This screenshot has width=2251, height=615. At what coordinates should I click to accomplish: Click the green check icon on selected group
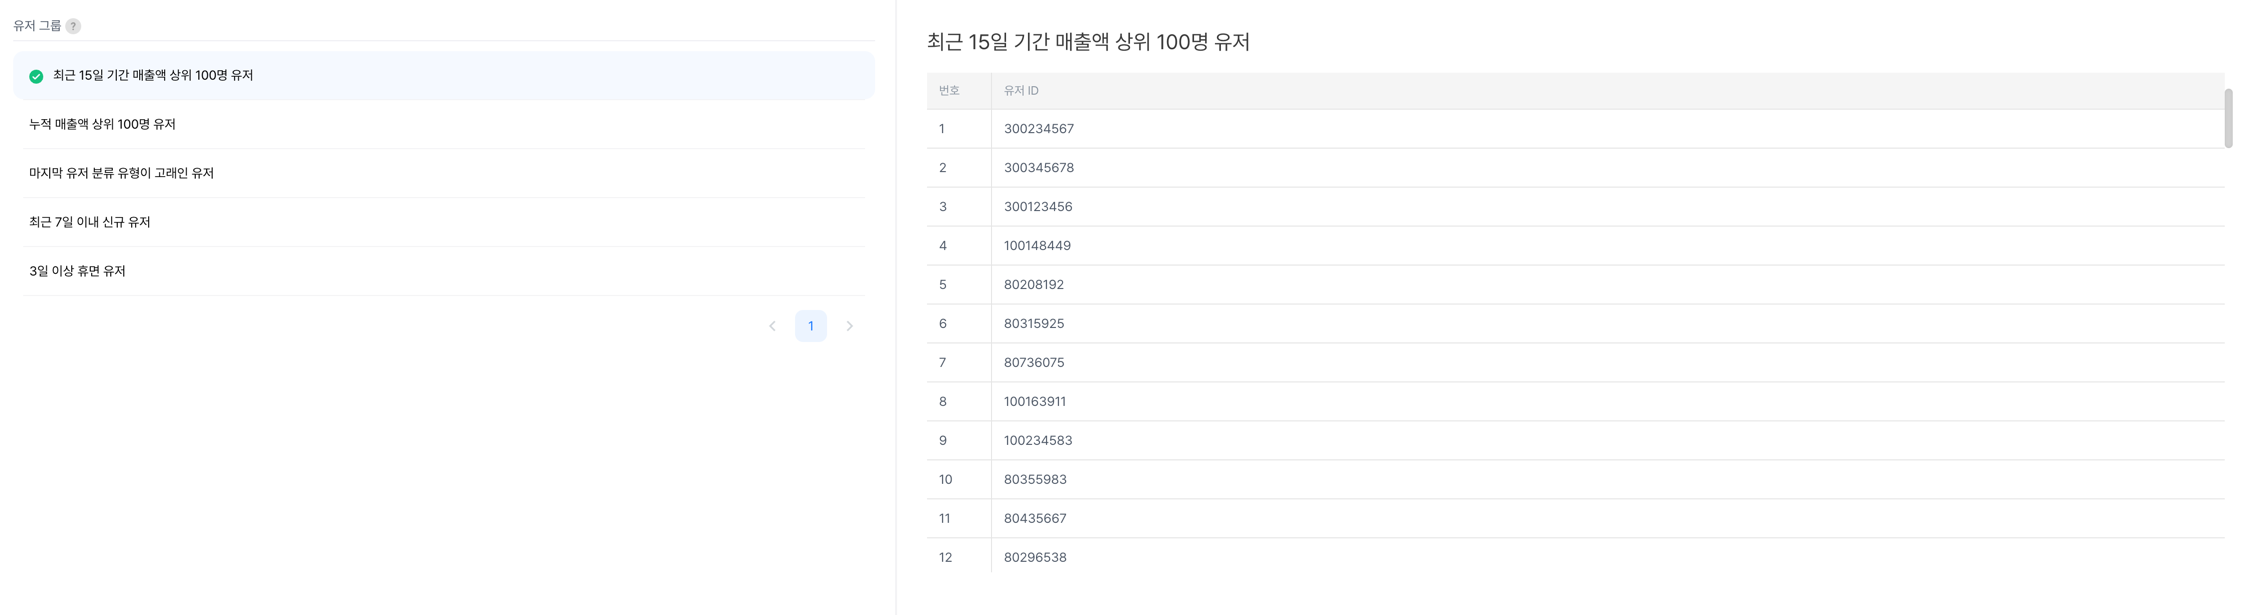36,76
